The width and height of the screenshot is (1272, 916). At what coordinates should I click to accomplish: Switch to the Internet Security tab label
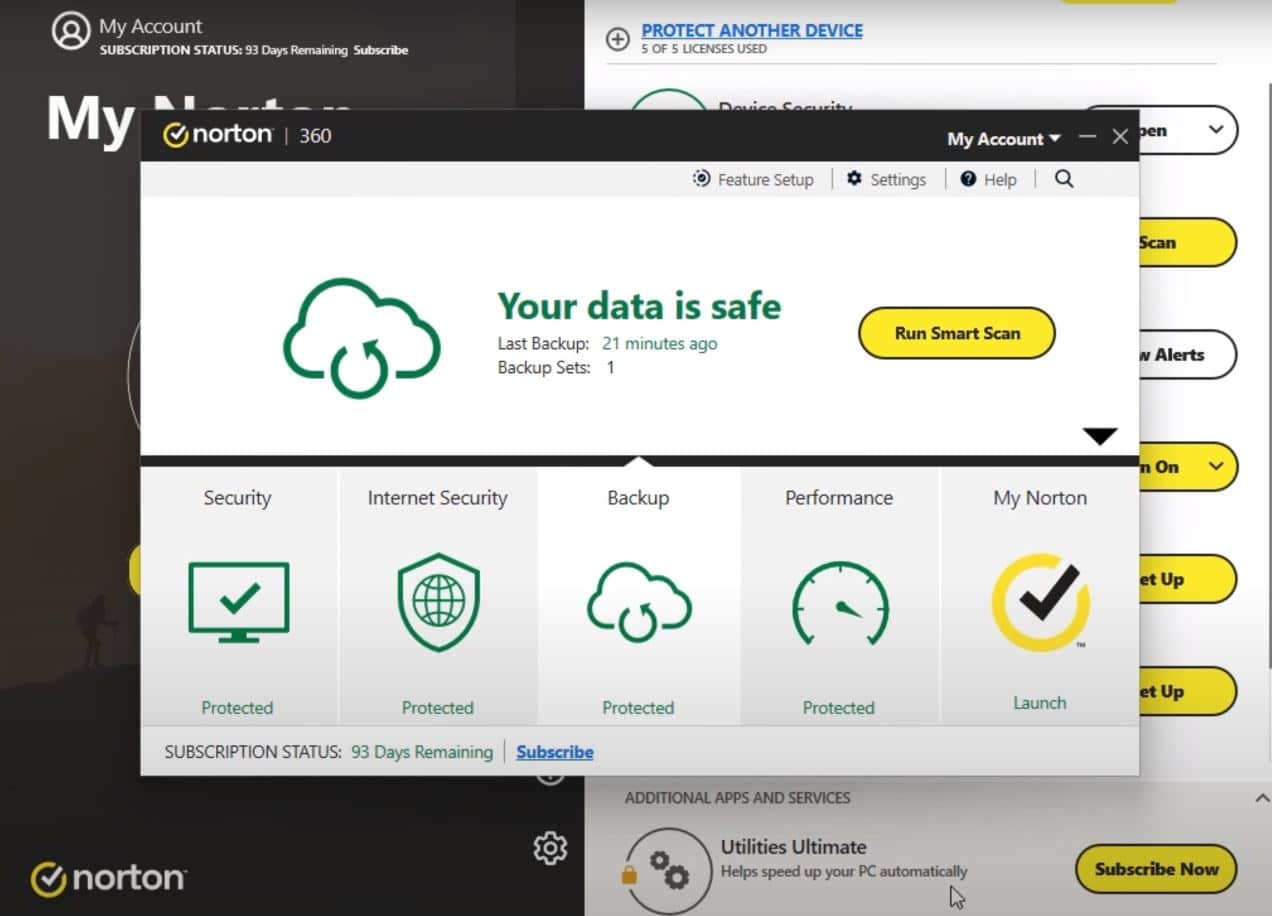(438, 498)
